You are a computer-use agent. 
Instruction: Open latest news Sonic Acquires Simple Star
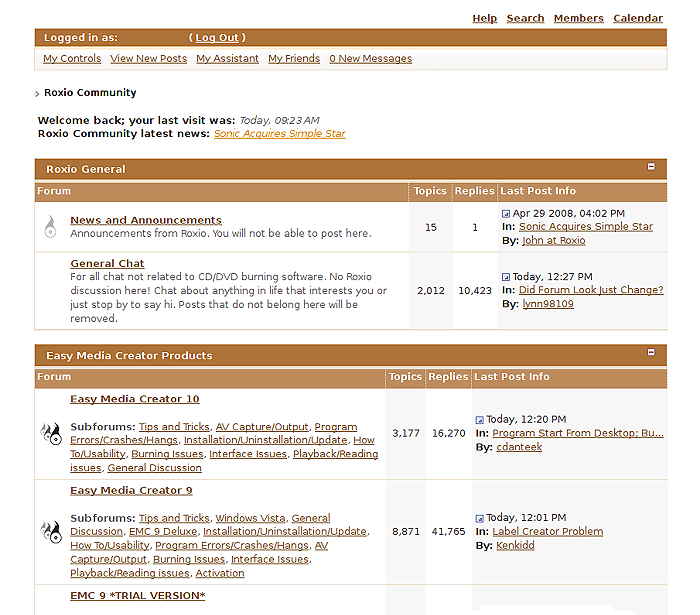pyautogui.click(x=279, y=133)
